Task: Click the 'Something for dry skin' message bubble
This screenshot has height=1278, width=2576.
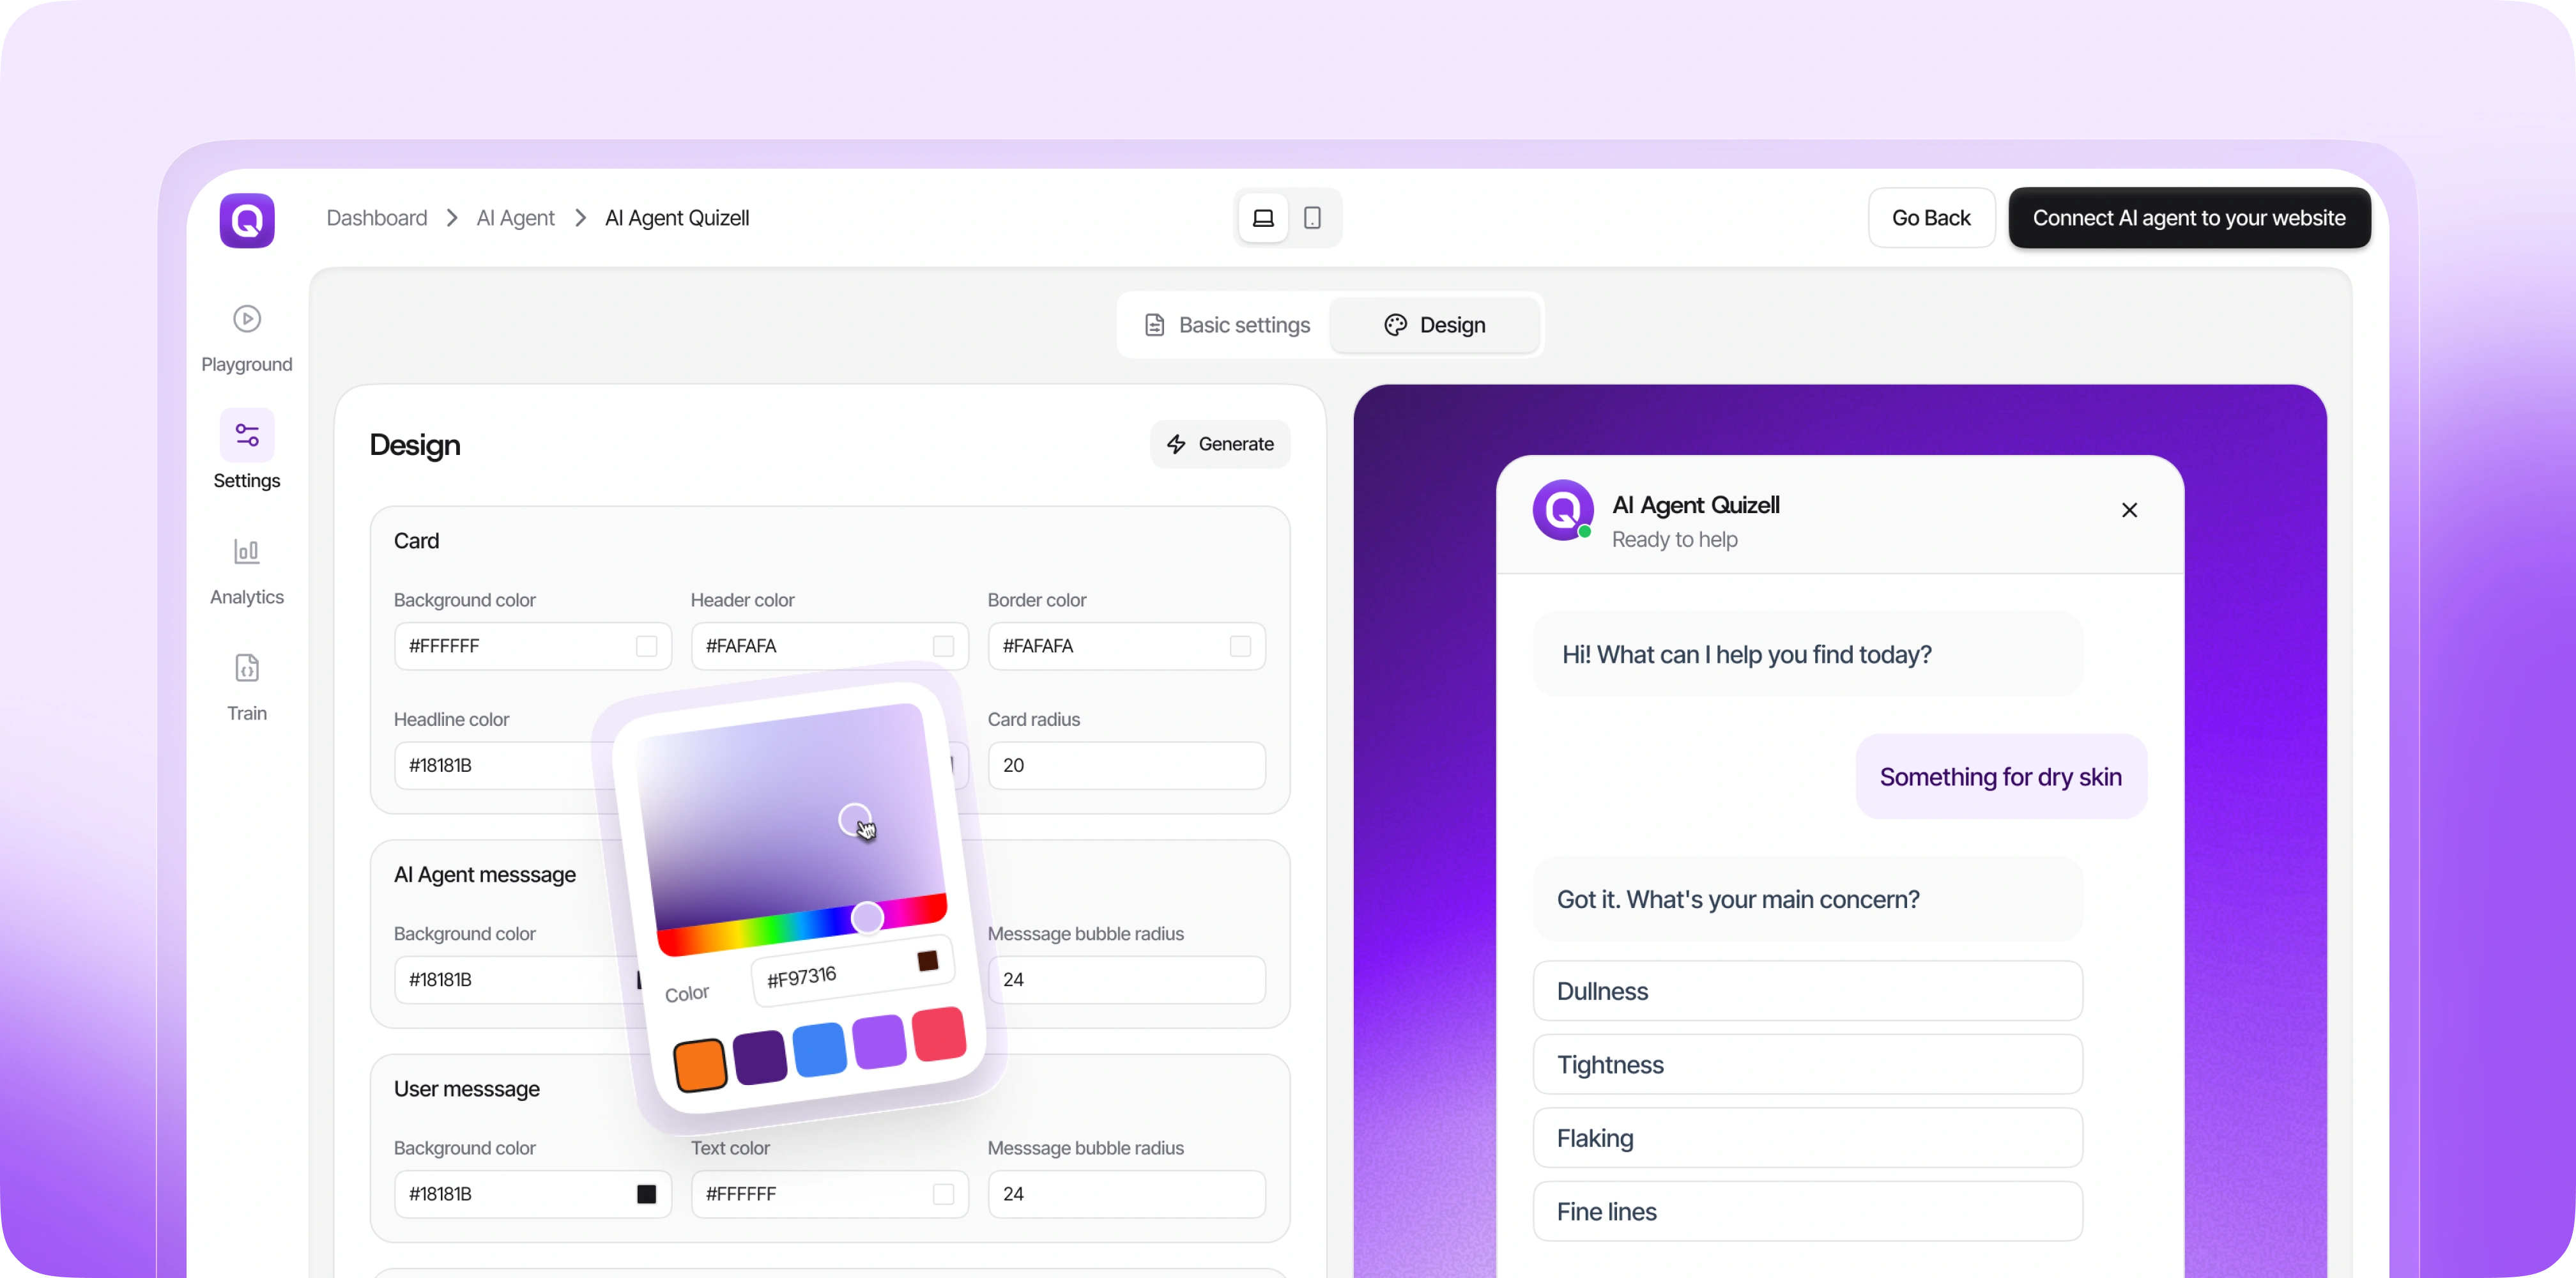Action: click(2001, 777)
